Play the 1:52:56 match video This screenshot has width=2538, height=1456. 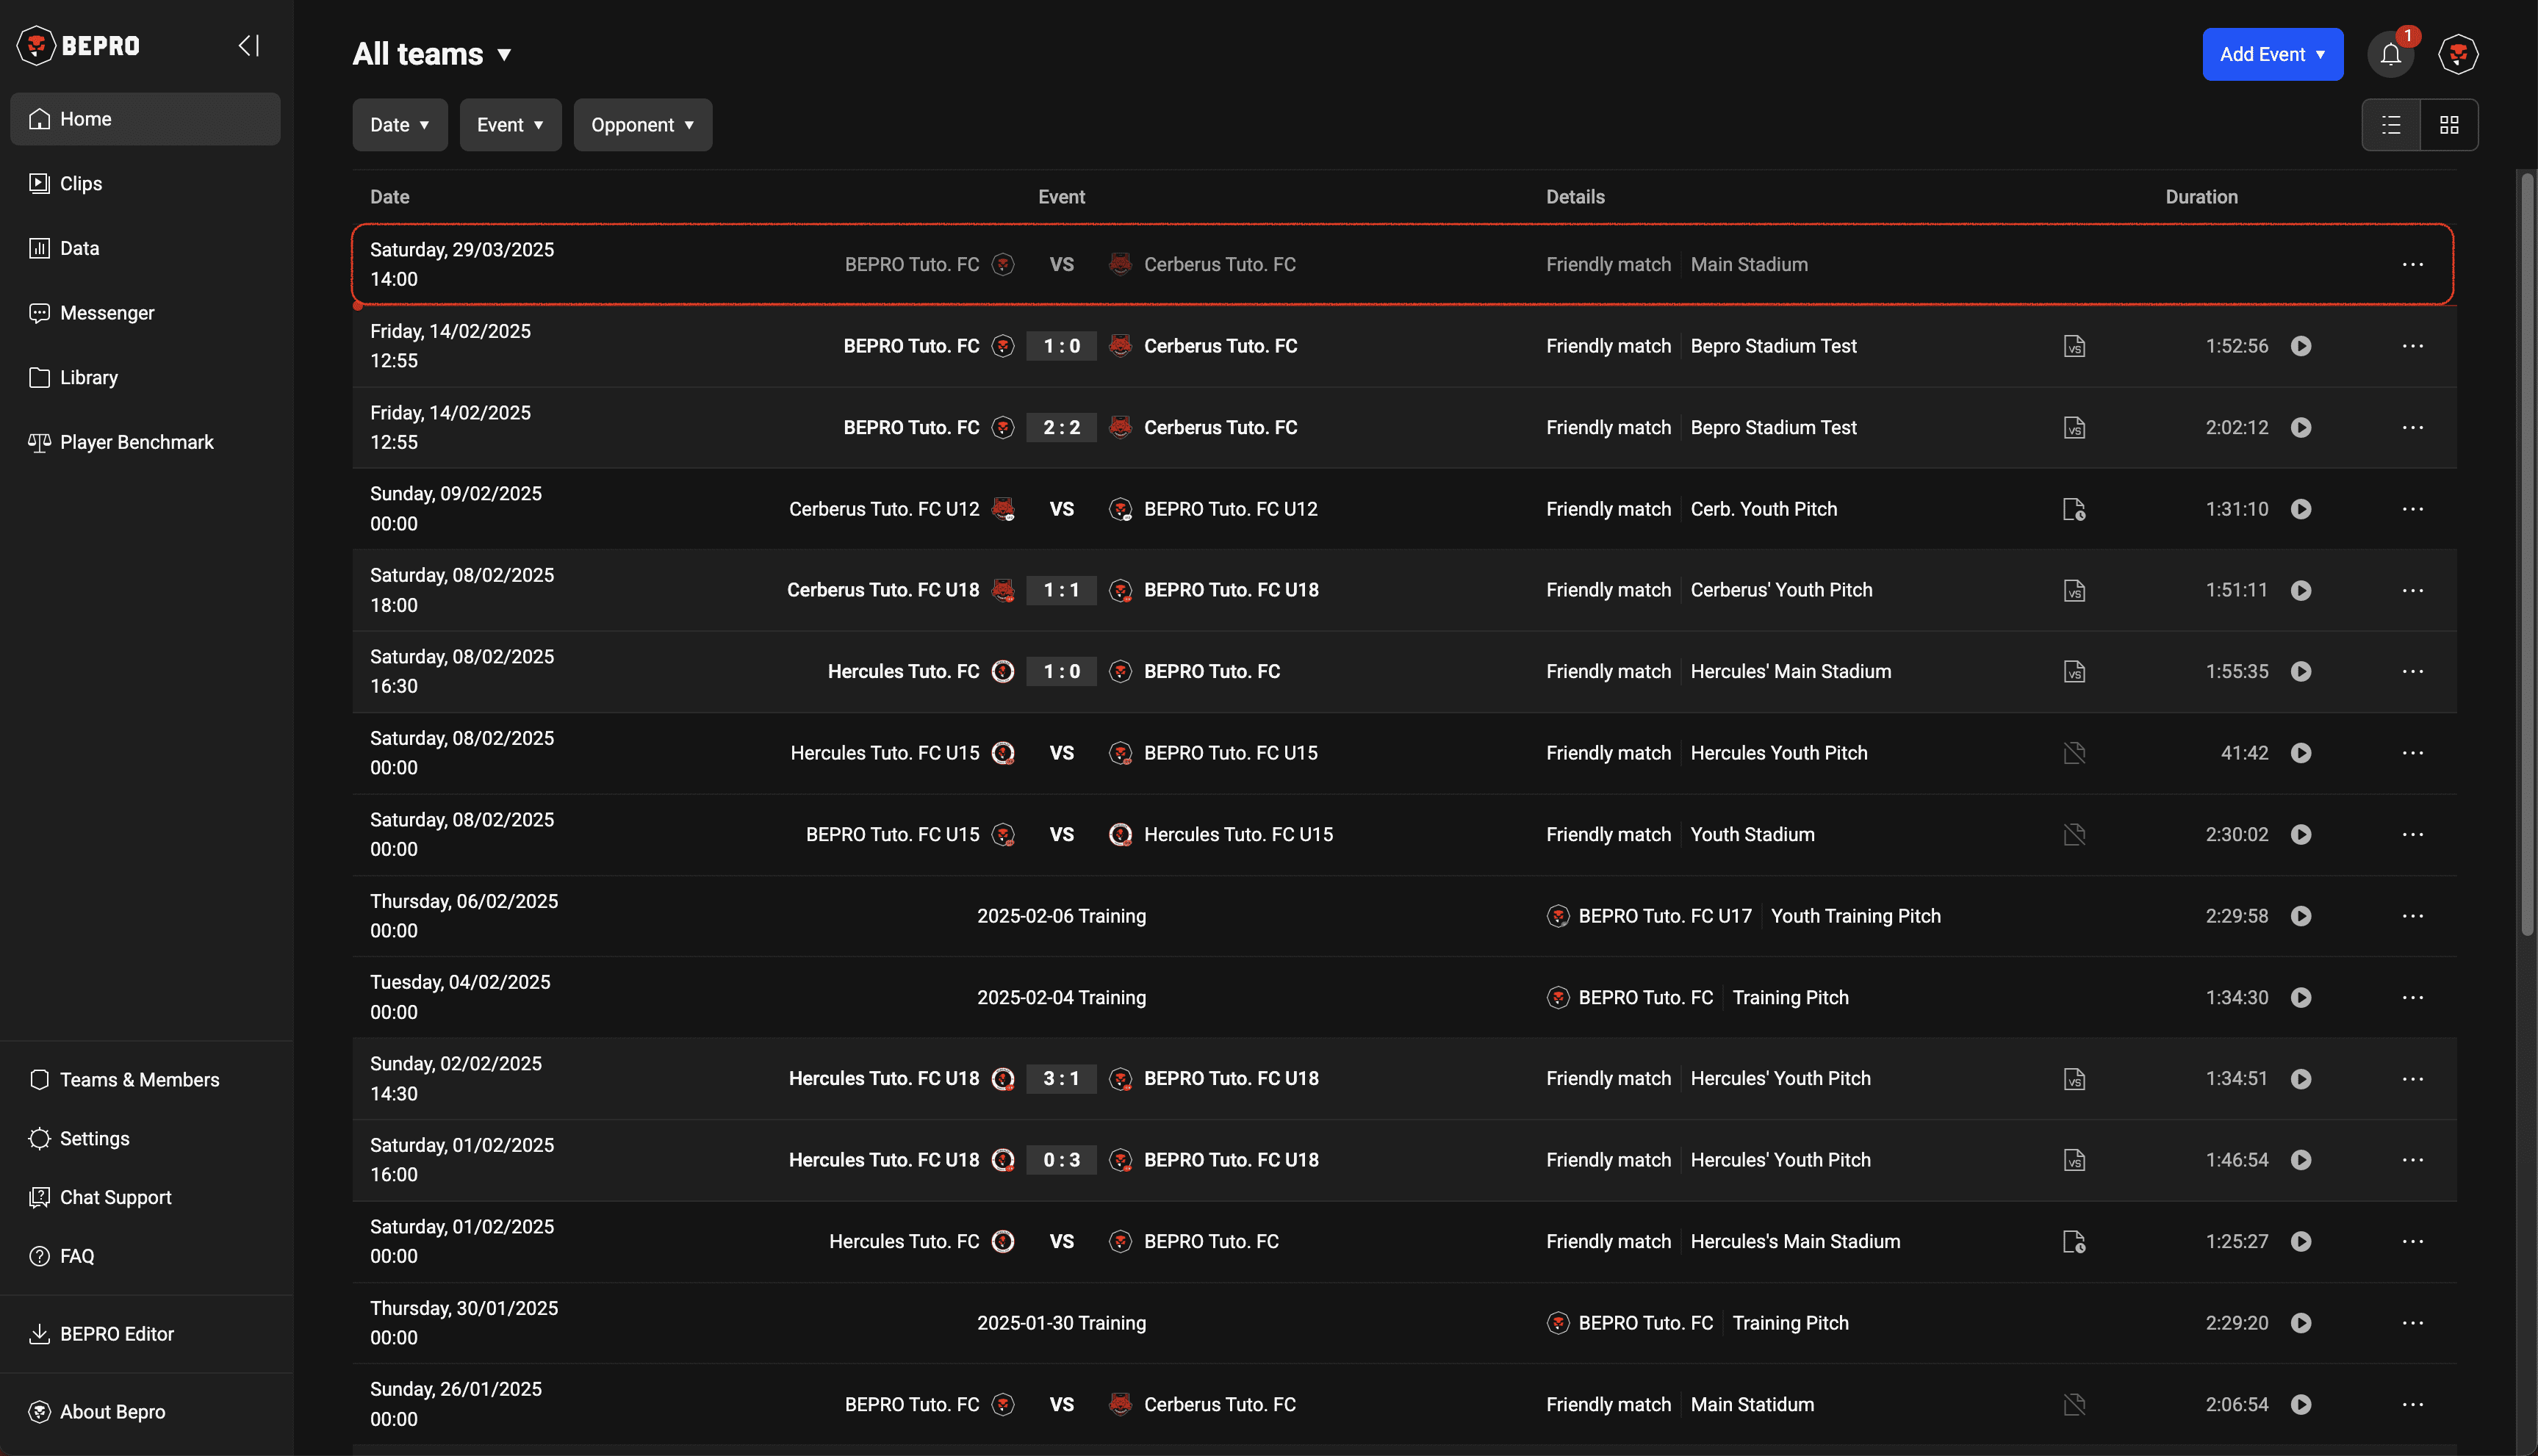click(x=2301, y=346)
